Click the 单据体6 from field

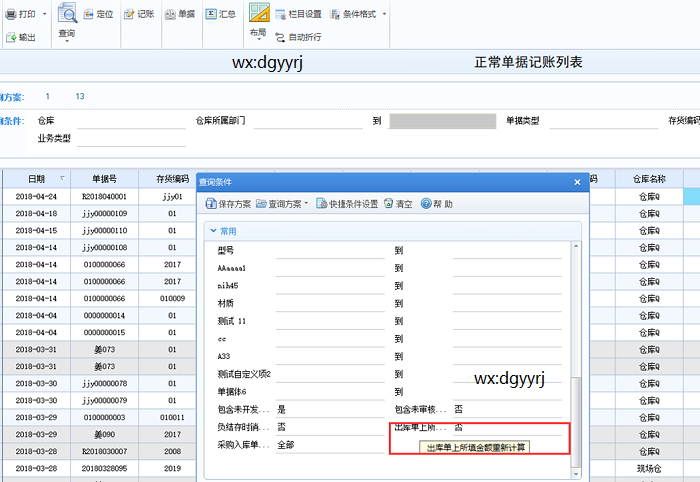(x=330, y=392)
